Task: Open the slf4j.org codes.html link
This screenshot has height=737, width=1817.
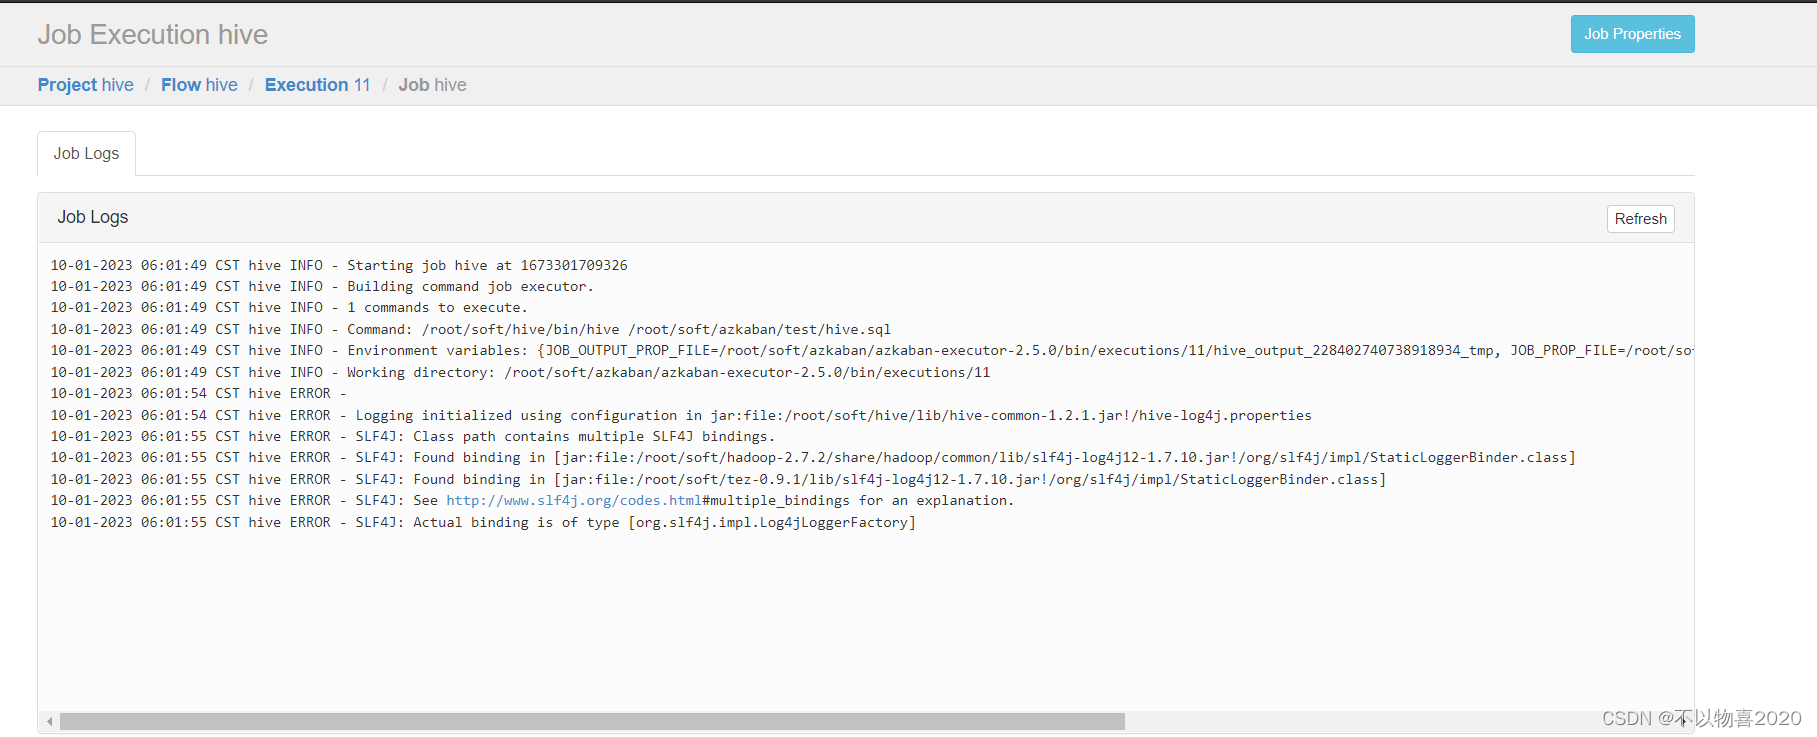Action: point(574,500)
